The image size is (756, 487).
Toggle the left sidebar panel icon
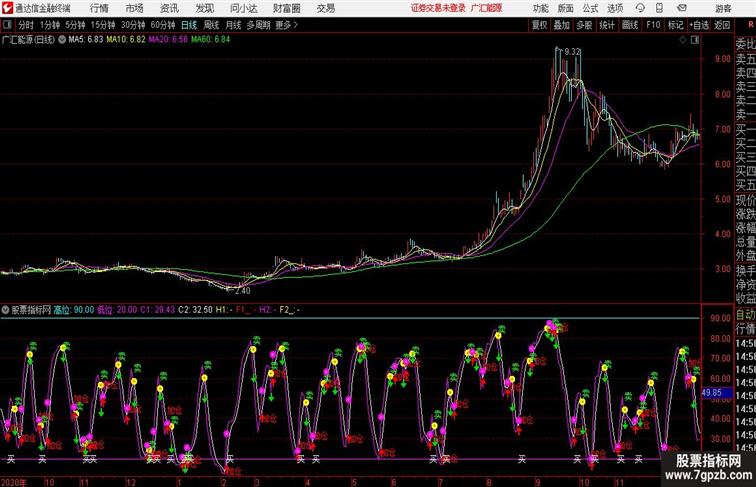point(7,25)
